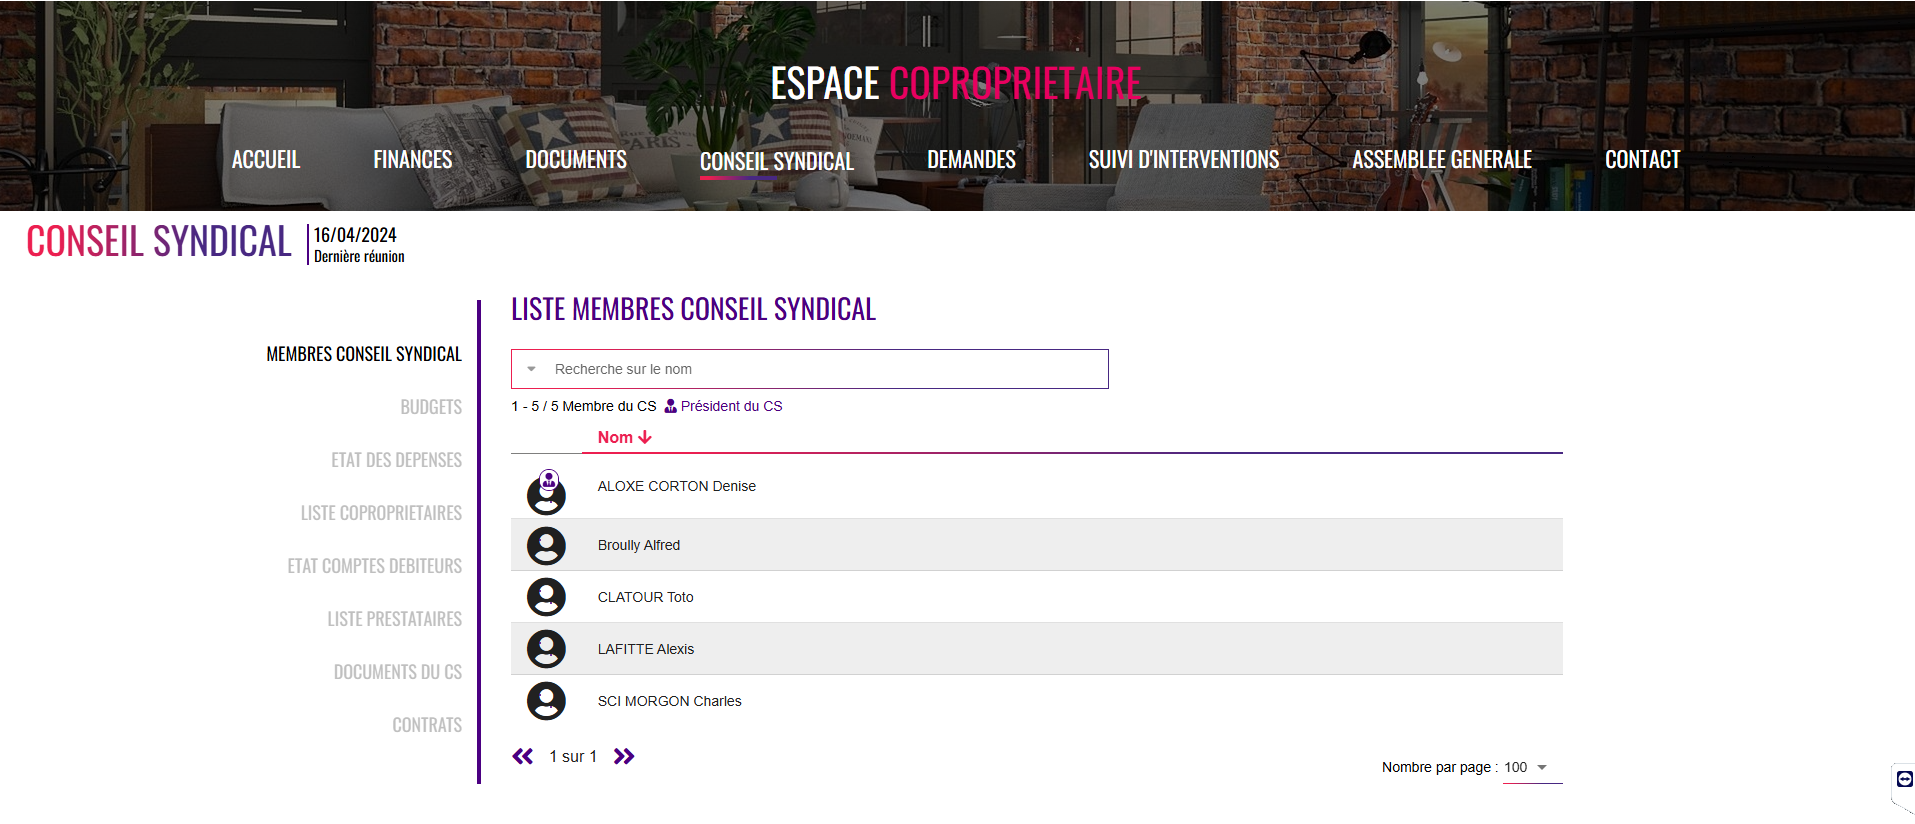Click the Recherche sur le nom field
This screenshot has height=824, width=1915.
(810, 369)
